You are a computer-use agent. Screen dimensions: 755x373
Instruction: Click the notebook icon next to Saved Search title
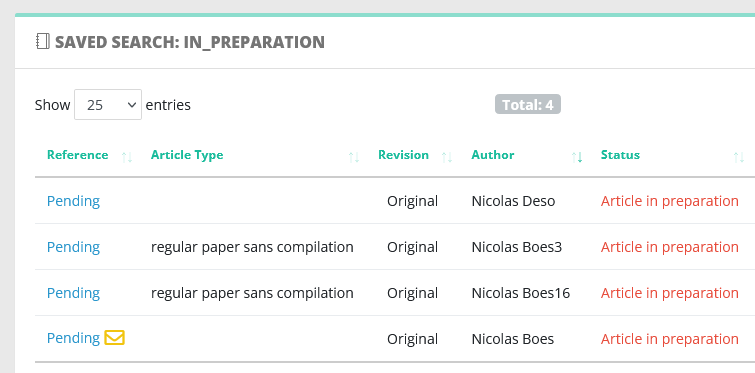(x=43, y=41)
